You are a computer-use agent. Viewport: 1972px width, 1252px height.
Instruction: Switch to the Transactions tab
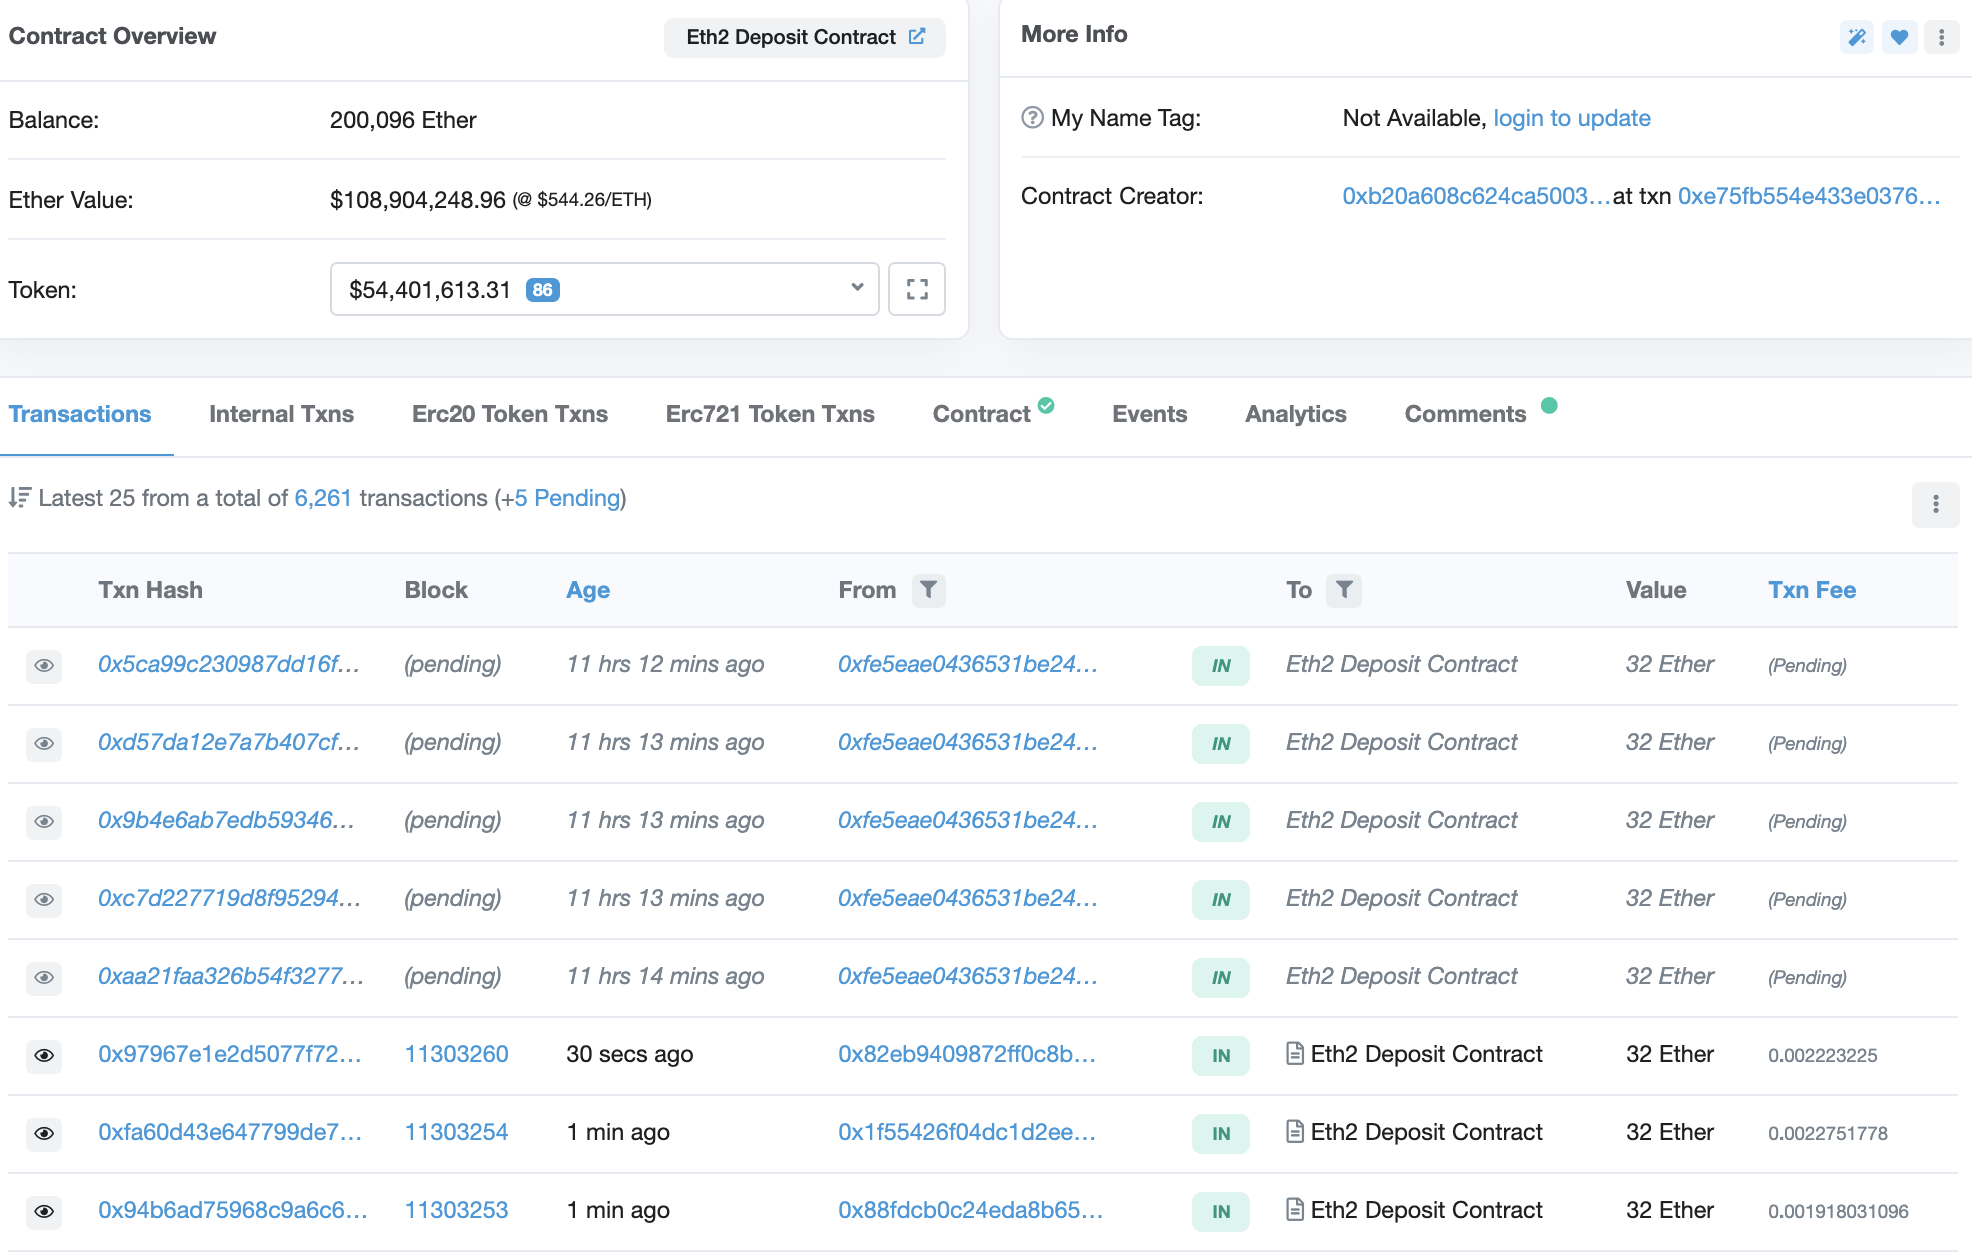coord(80,414)
